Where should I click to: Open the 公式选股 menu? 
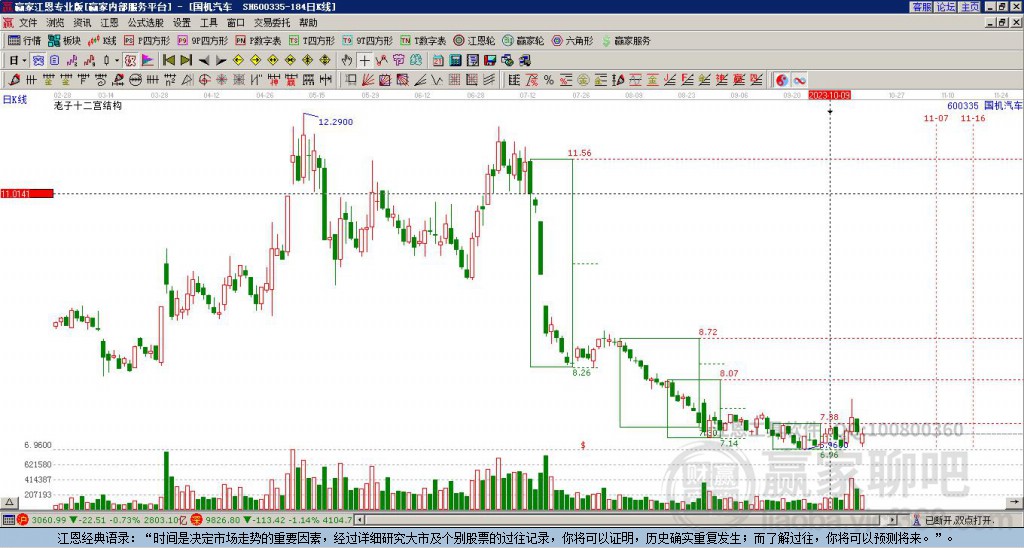[x=146, y=23]
